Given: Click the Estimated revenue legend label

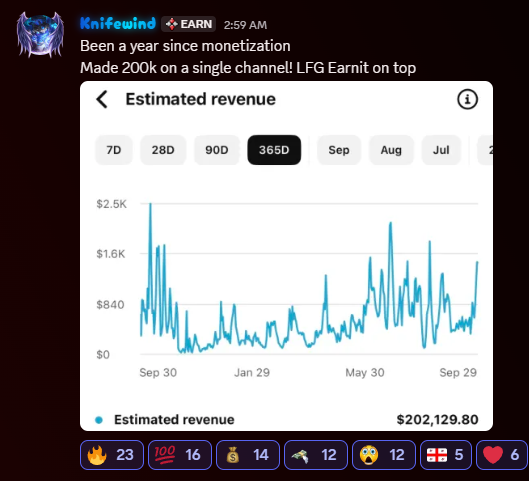Looking at the screenshot, I should click(174, 420).
